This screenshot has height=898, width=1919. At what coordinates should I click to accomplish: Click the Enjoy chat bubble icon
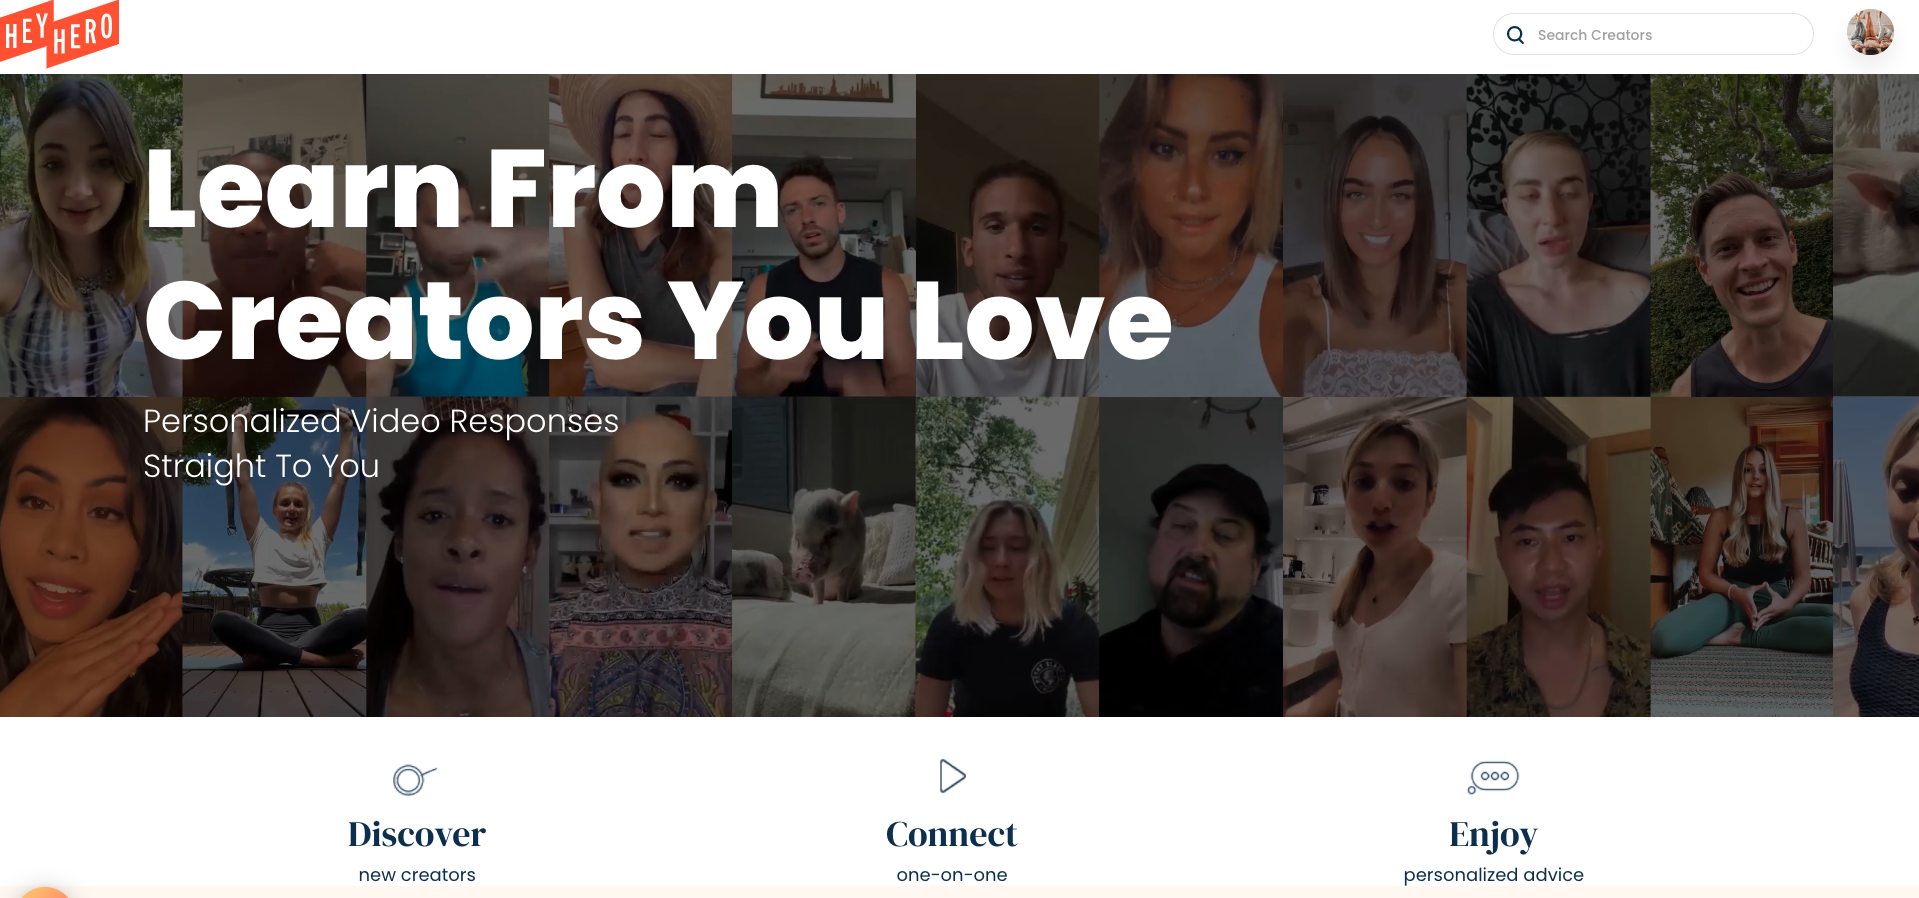click(1493, 777)
